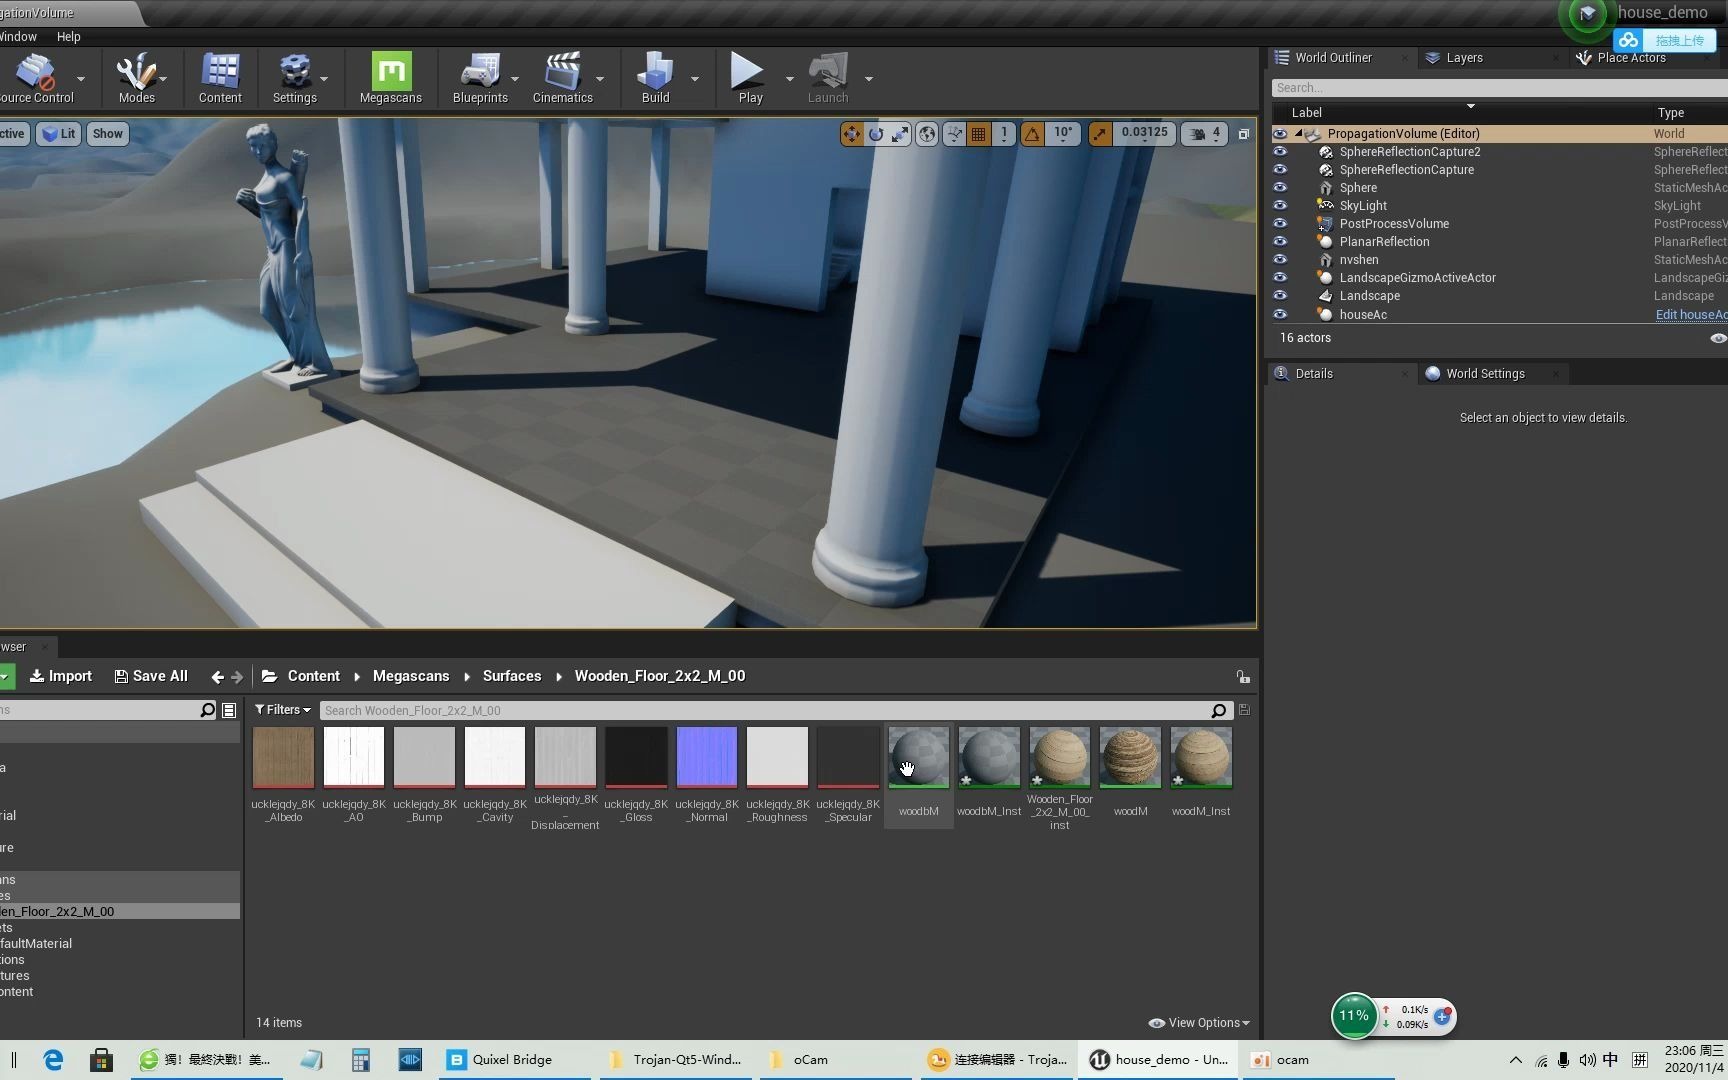
Task: Adjust the camera speed control in the viewport
Action: (x=1204, y=133)
